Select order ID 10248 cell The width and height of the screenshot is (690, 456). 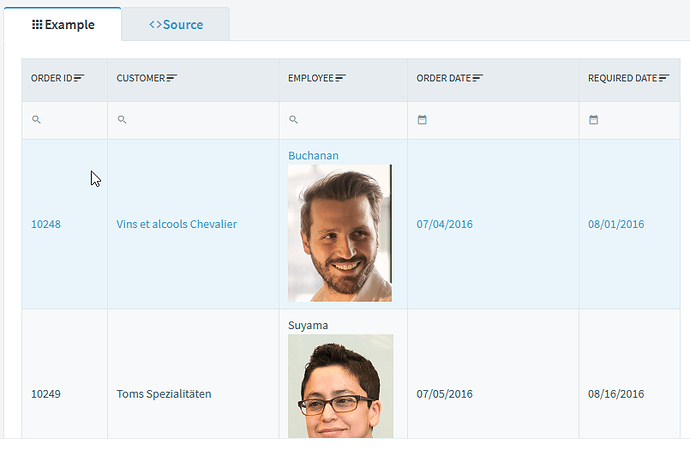point(65,224)
